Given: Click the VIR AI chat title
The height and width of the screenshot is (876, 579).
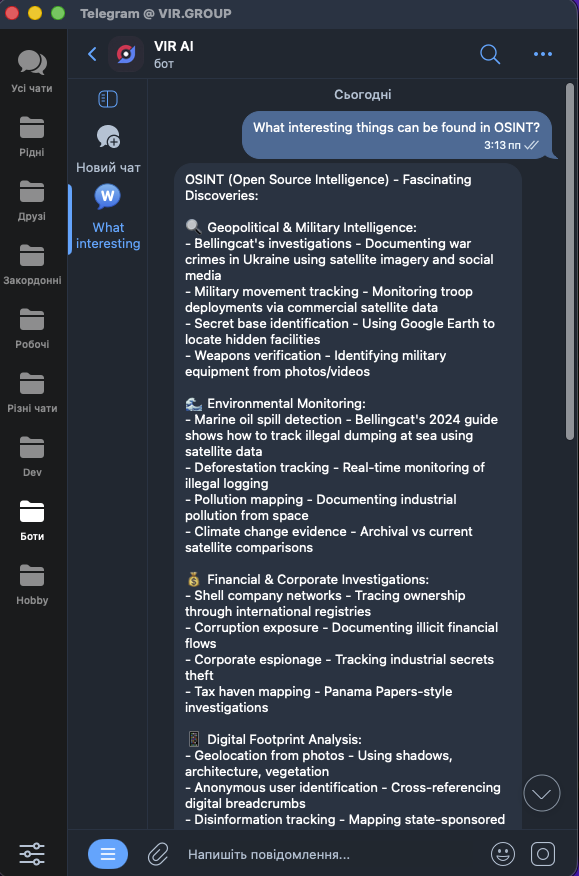Looking at the screenshot, I should coord(174,46).
